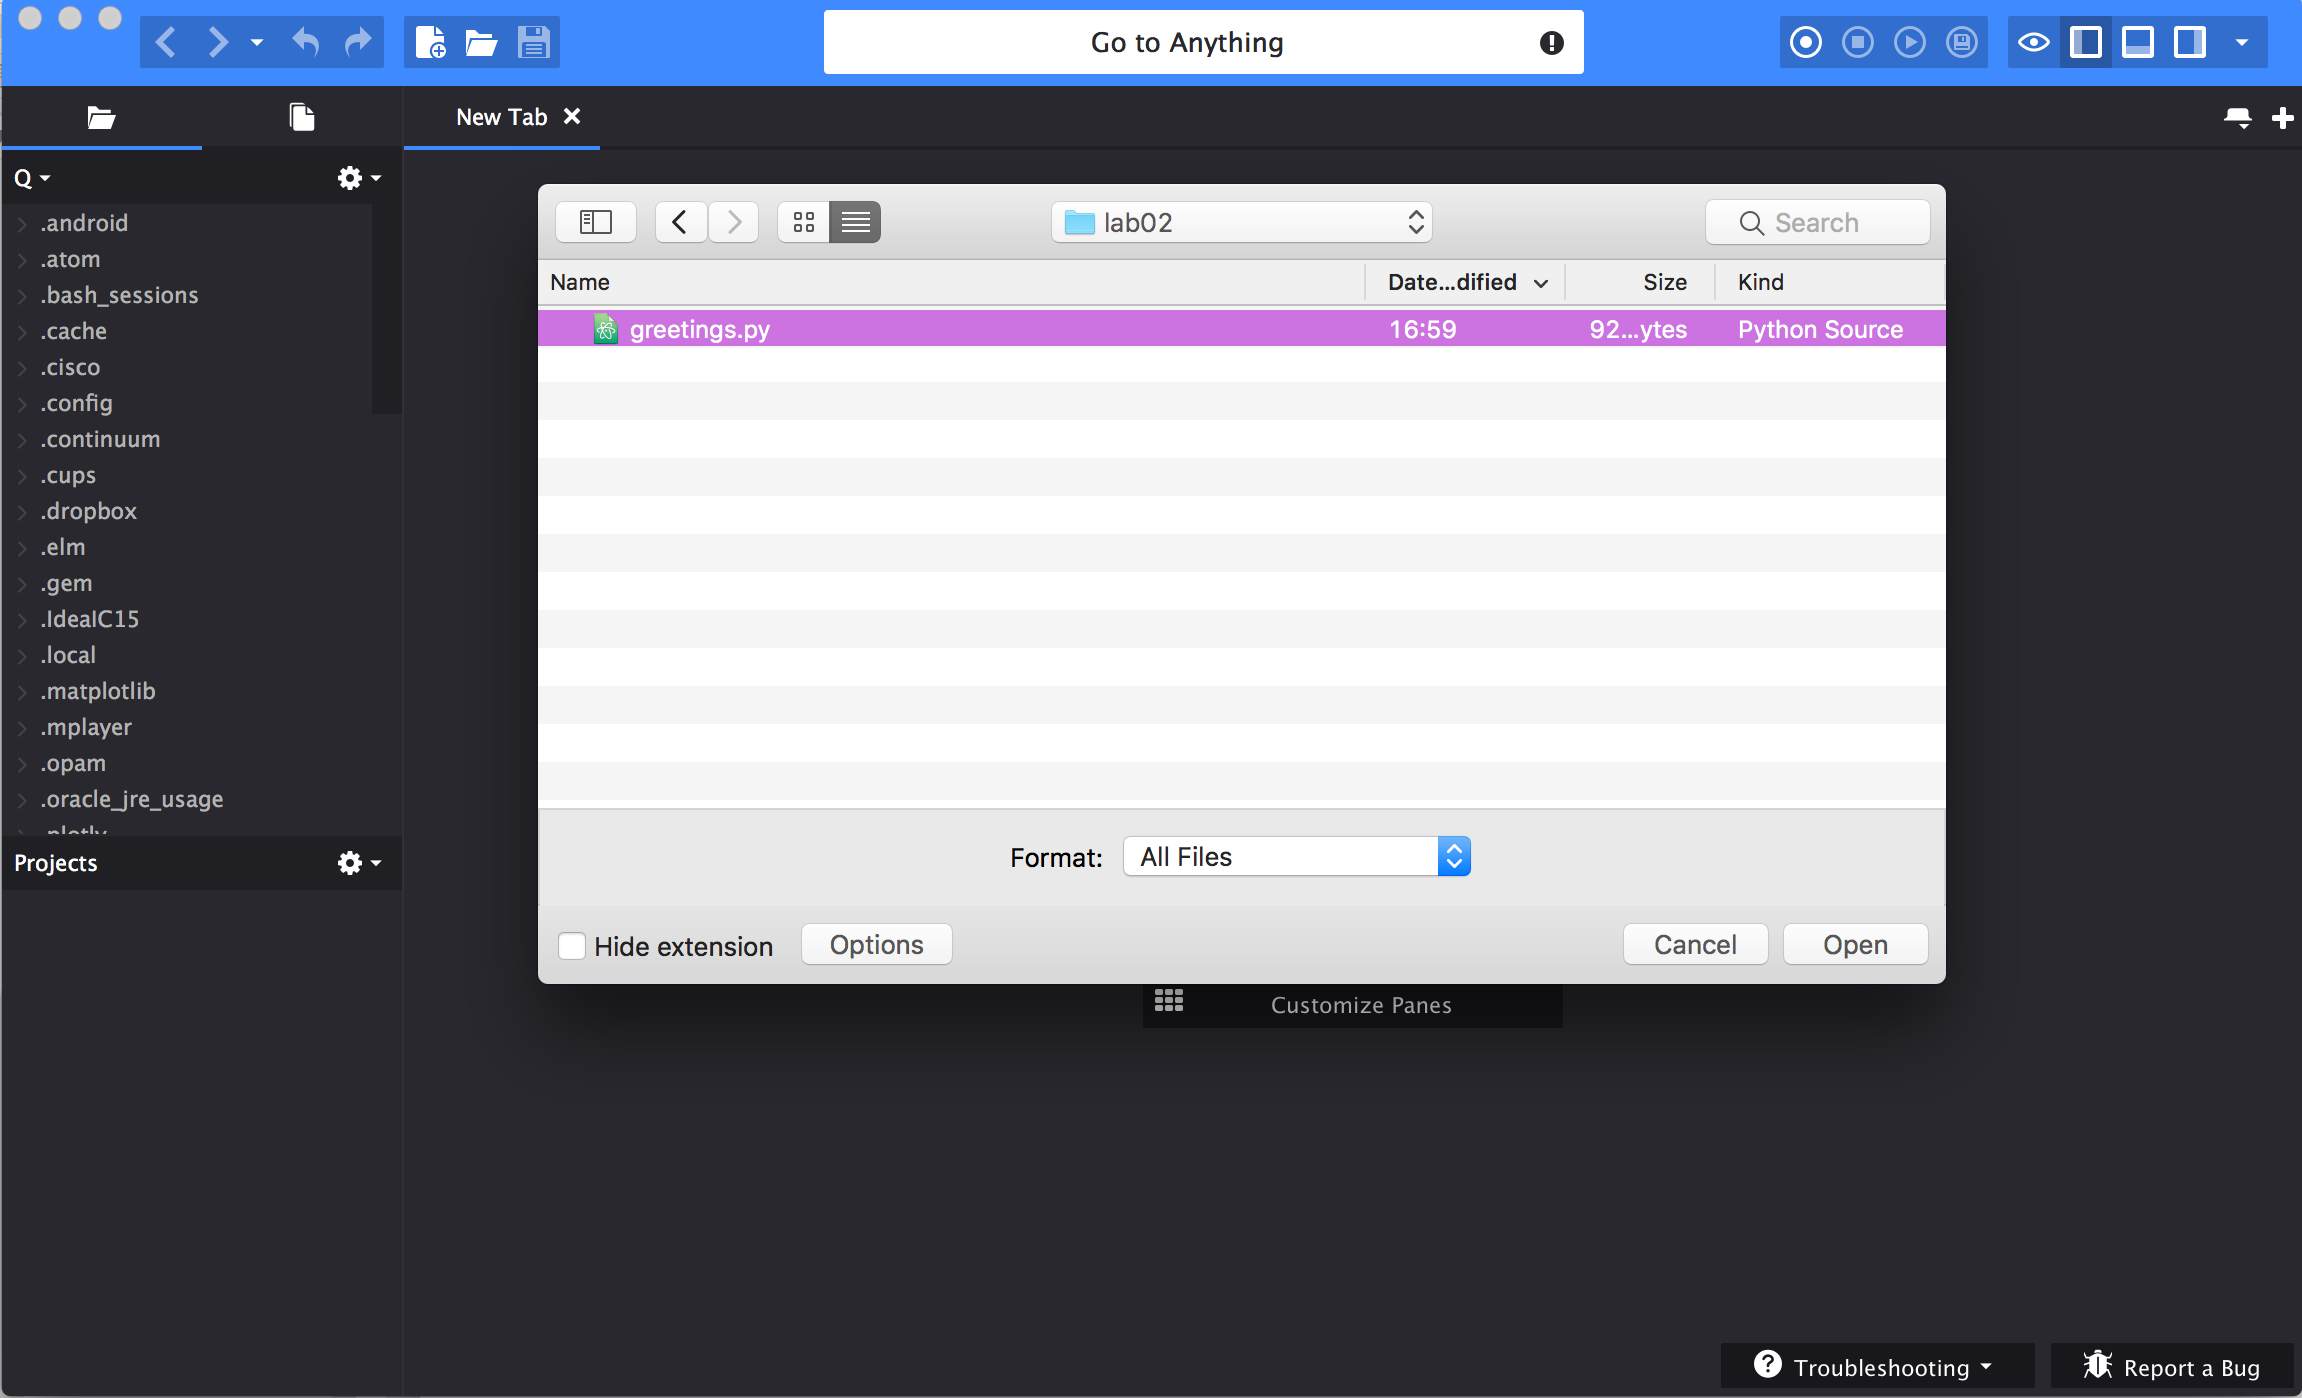This screenshot has height=1398, width=2302.
Task: Switch to the Open Files sidebar icon
Action: (x=301, y=117)
